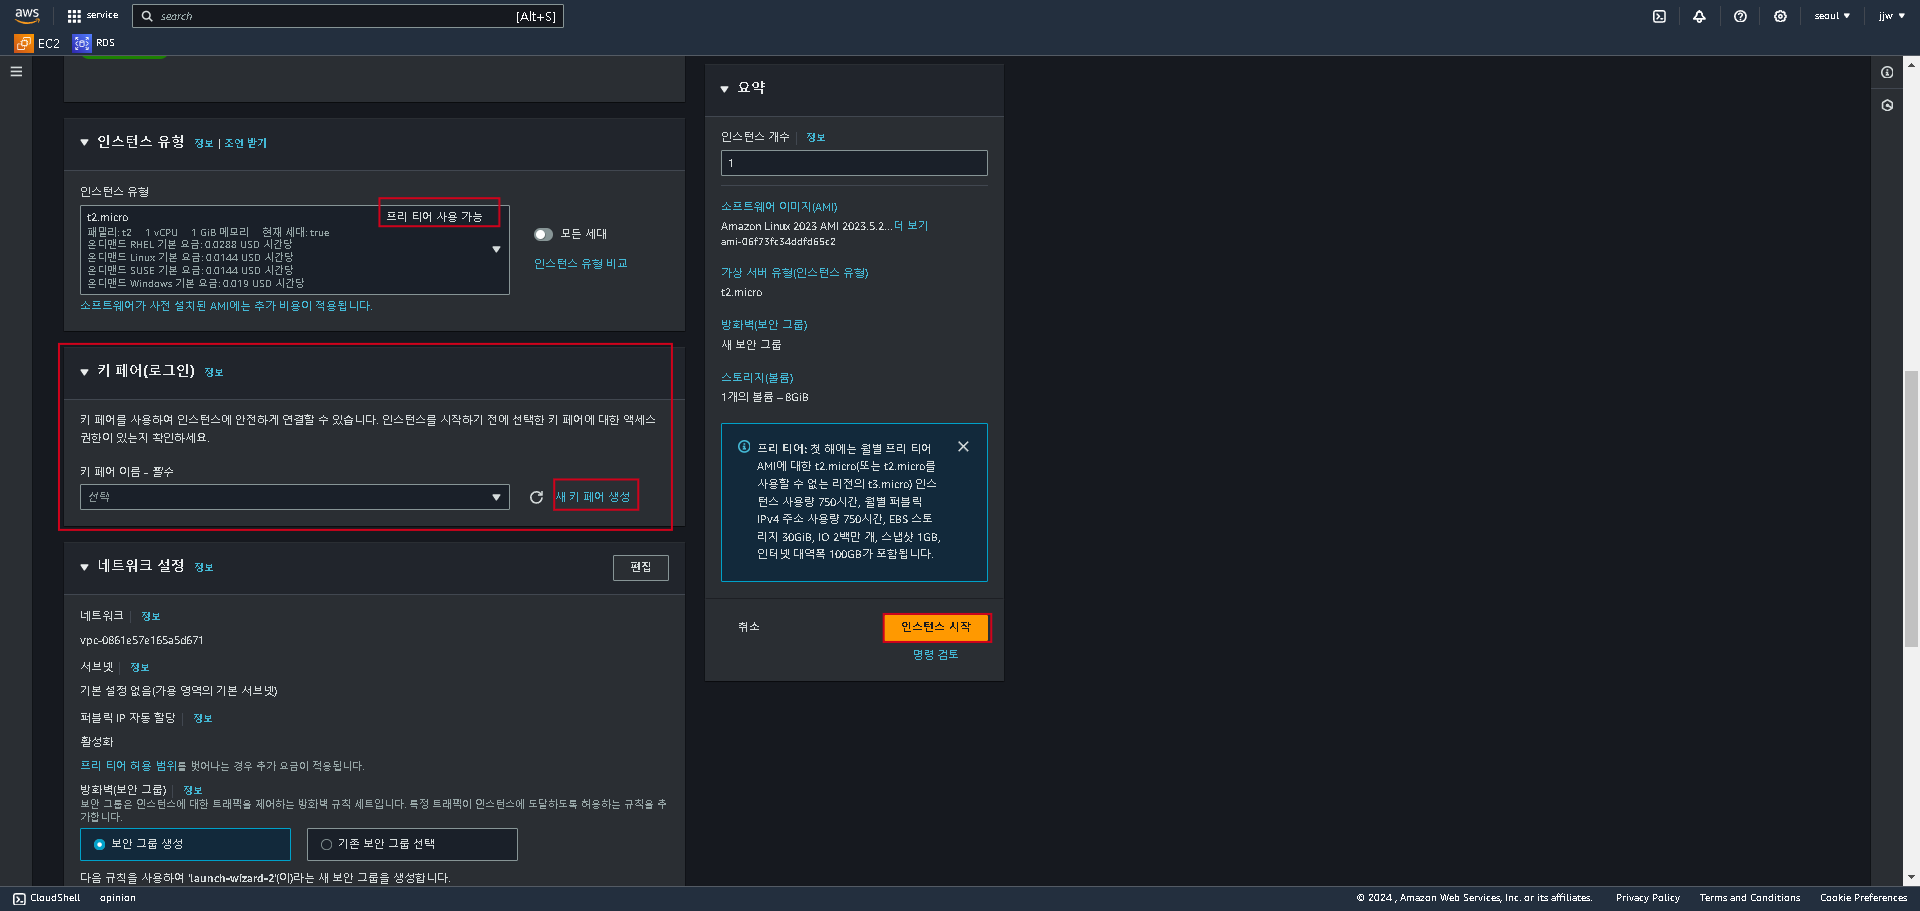The image size is (1920, 911).
Task: Open the help question-mark icon
Action: [1740, 16]
